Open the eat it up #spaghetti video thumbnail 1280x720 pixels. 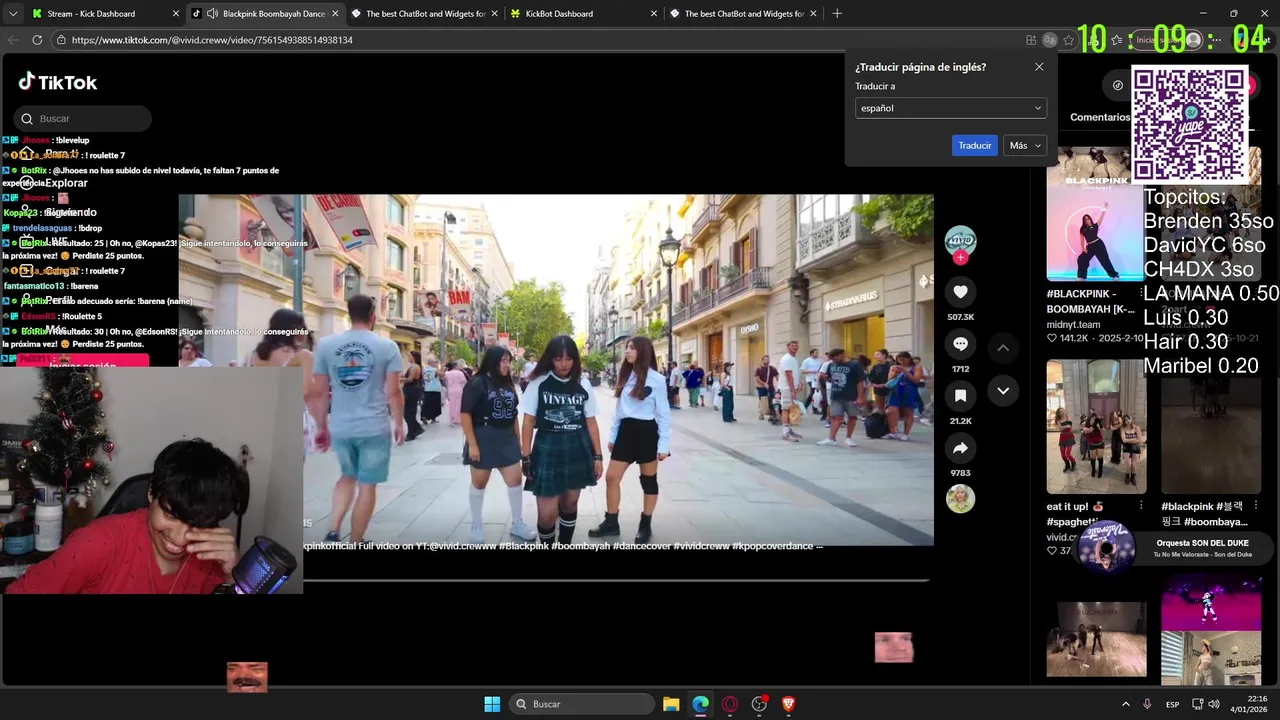coord(1096,427)
